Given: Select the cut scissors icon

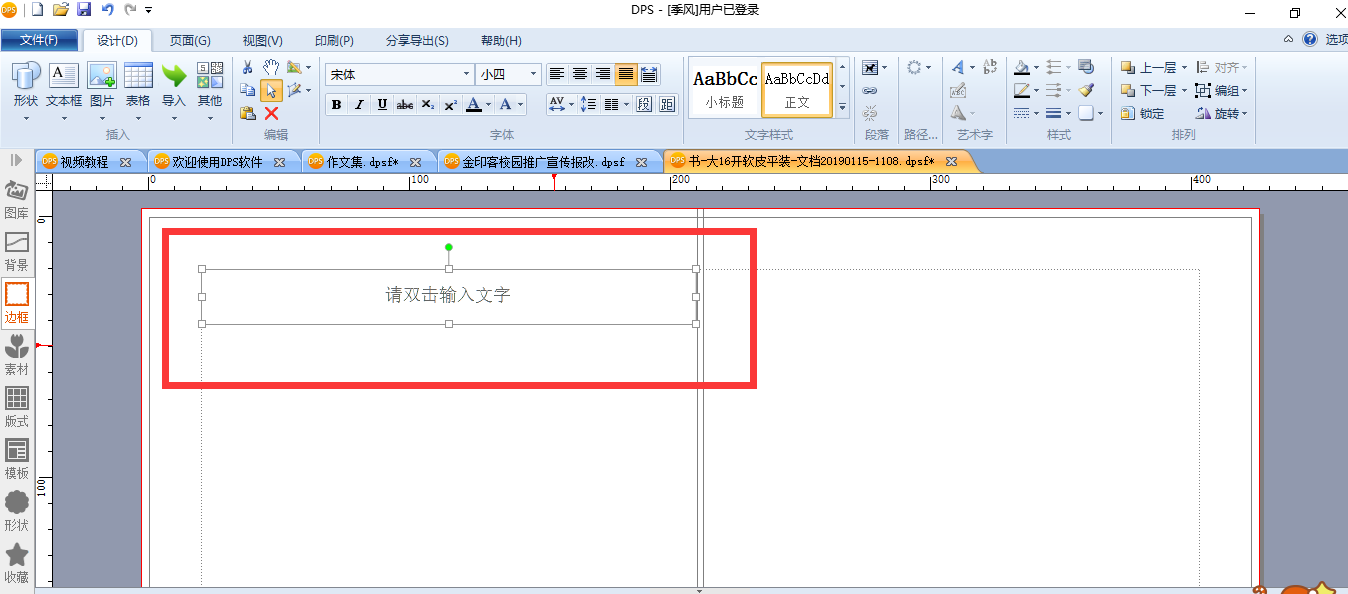Looking at the screenshot, I should [248, 67].
